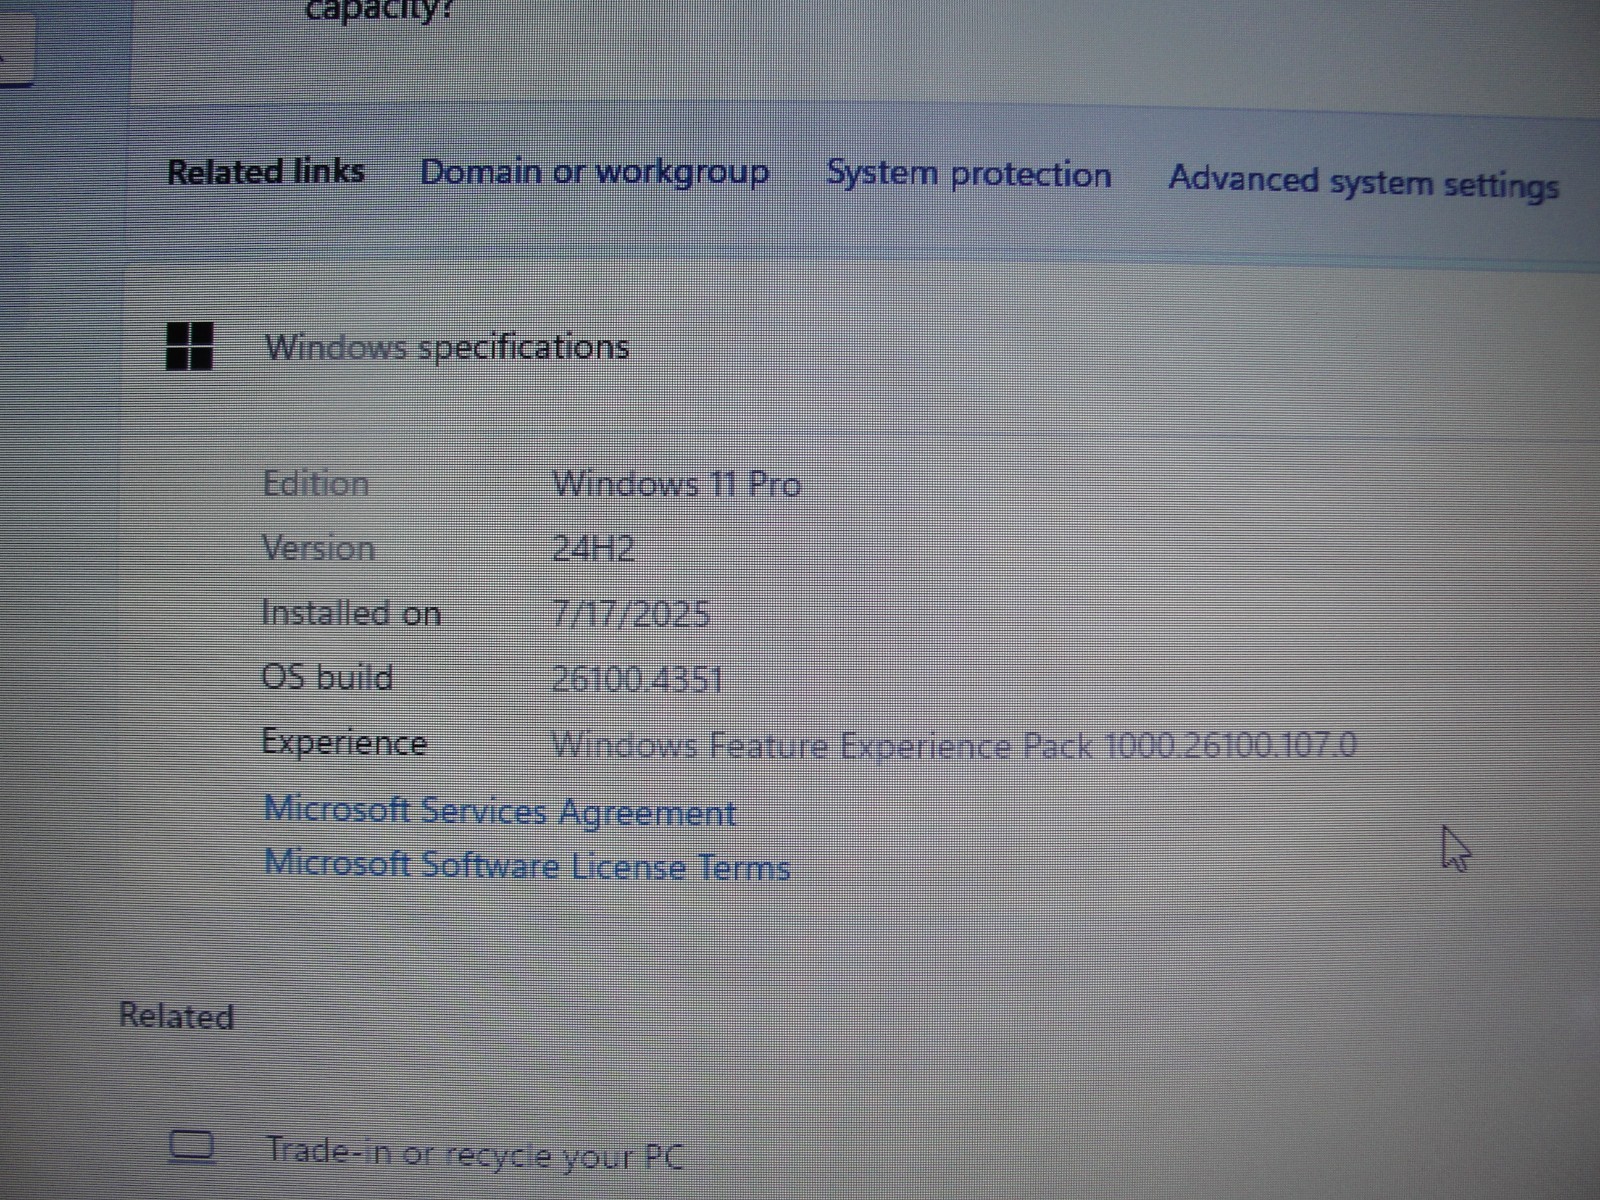
Task: Select the OS build 26100.4351 value
Action: [637, 679]
